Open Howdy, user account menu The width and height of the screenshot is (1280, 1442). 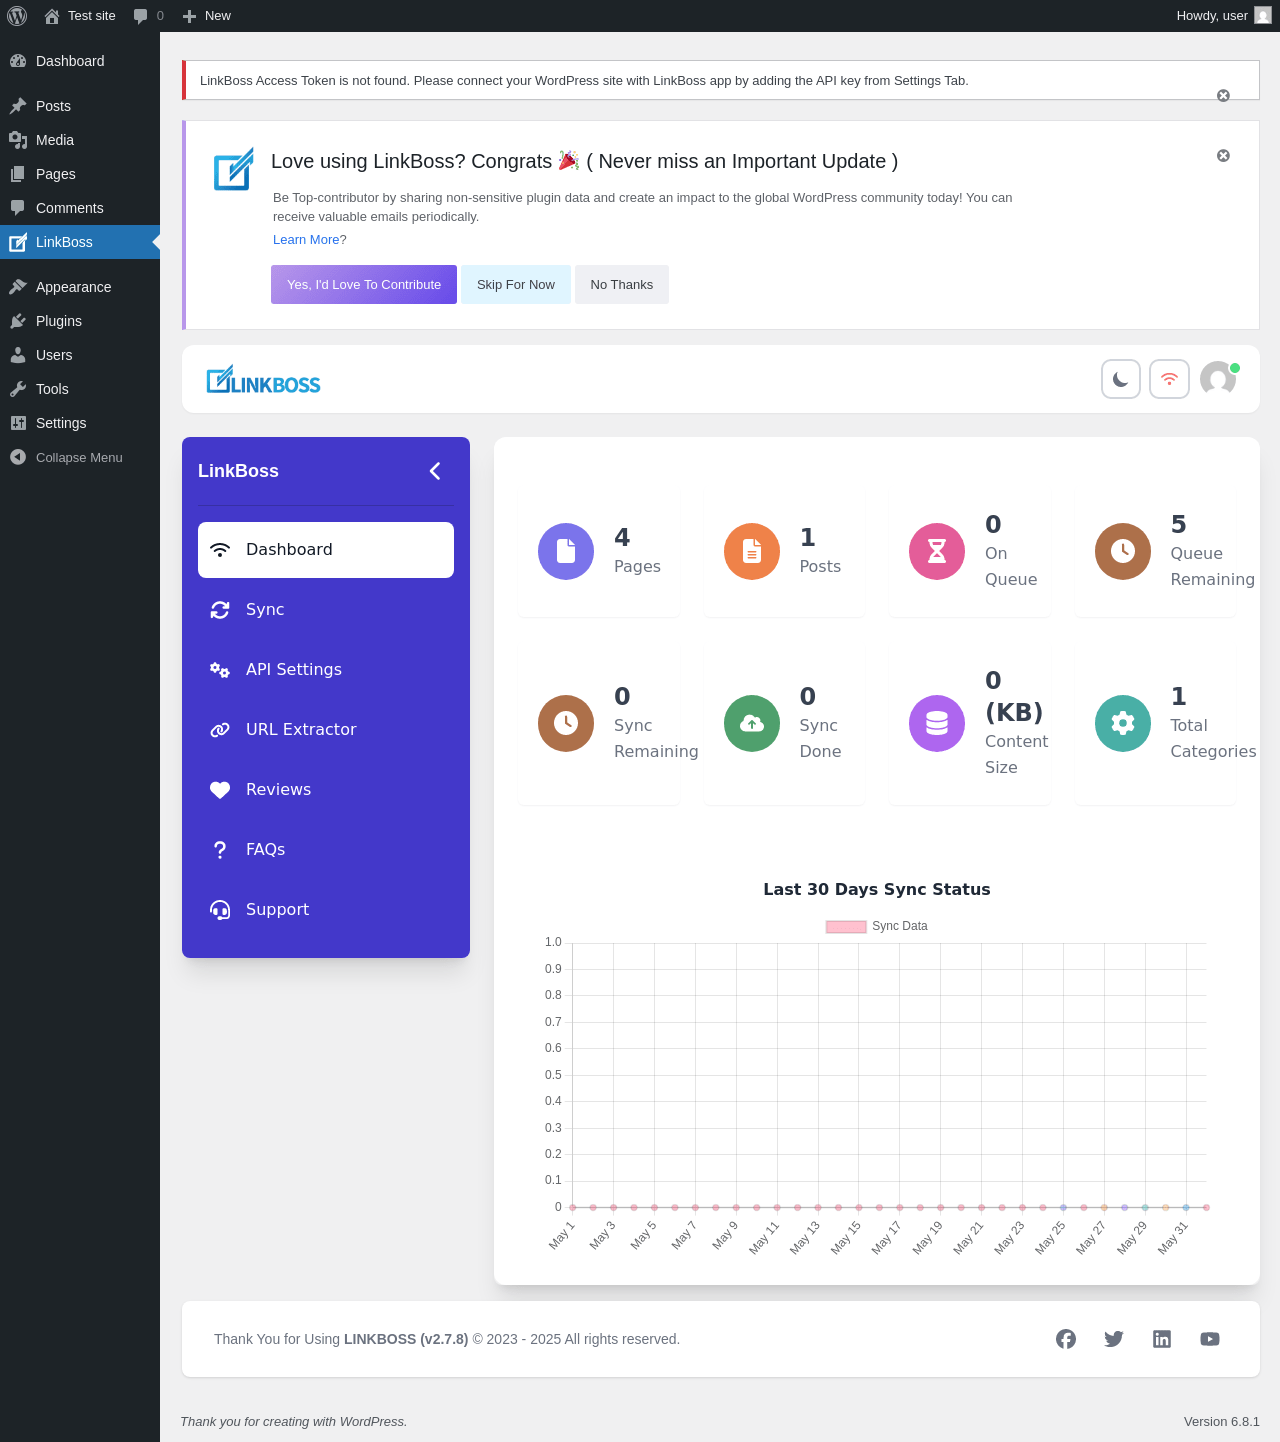[1223, 16]
